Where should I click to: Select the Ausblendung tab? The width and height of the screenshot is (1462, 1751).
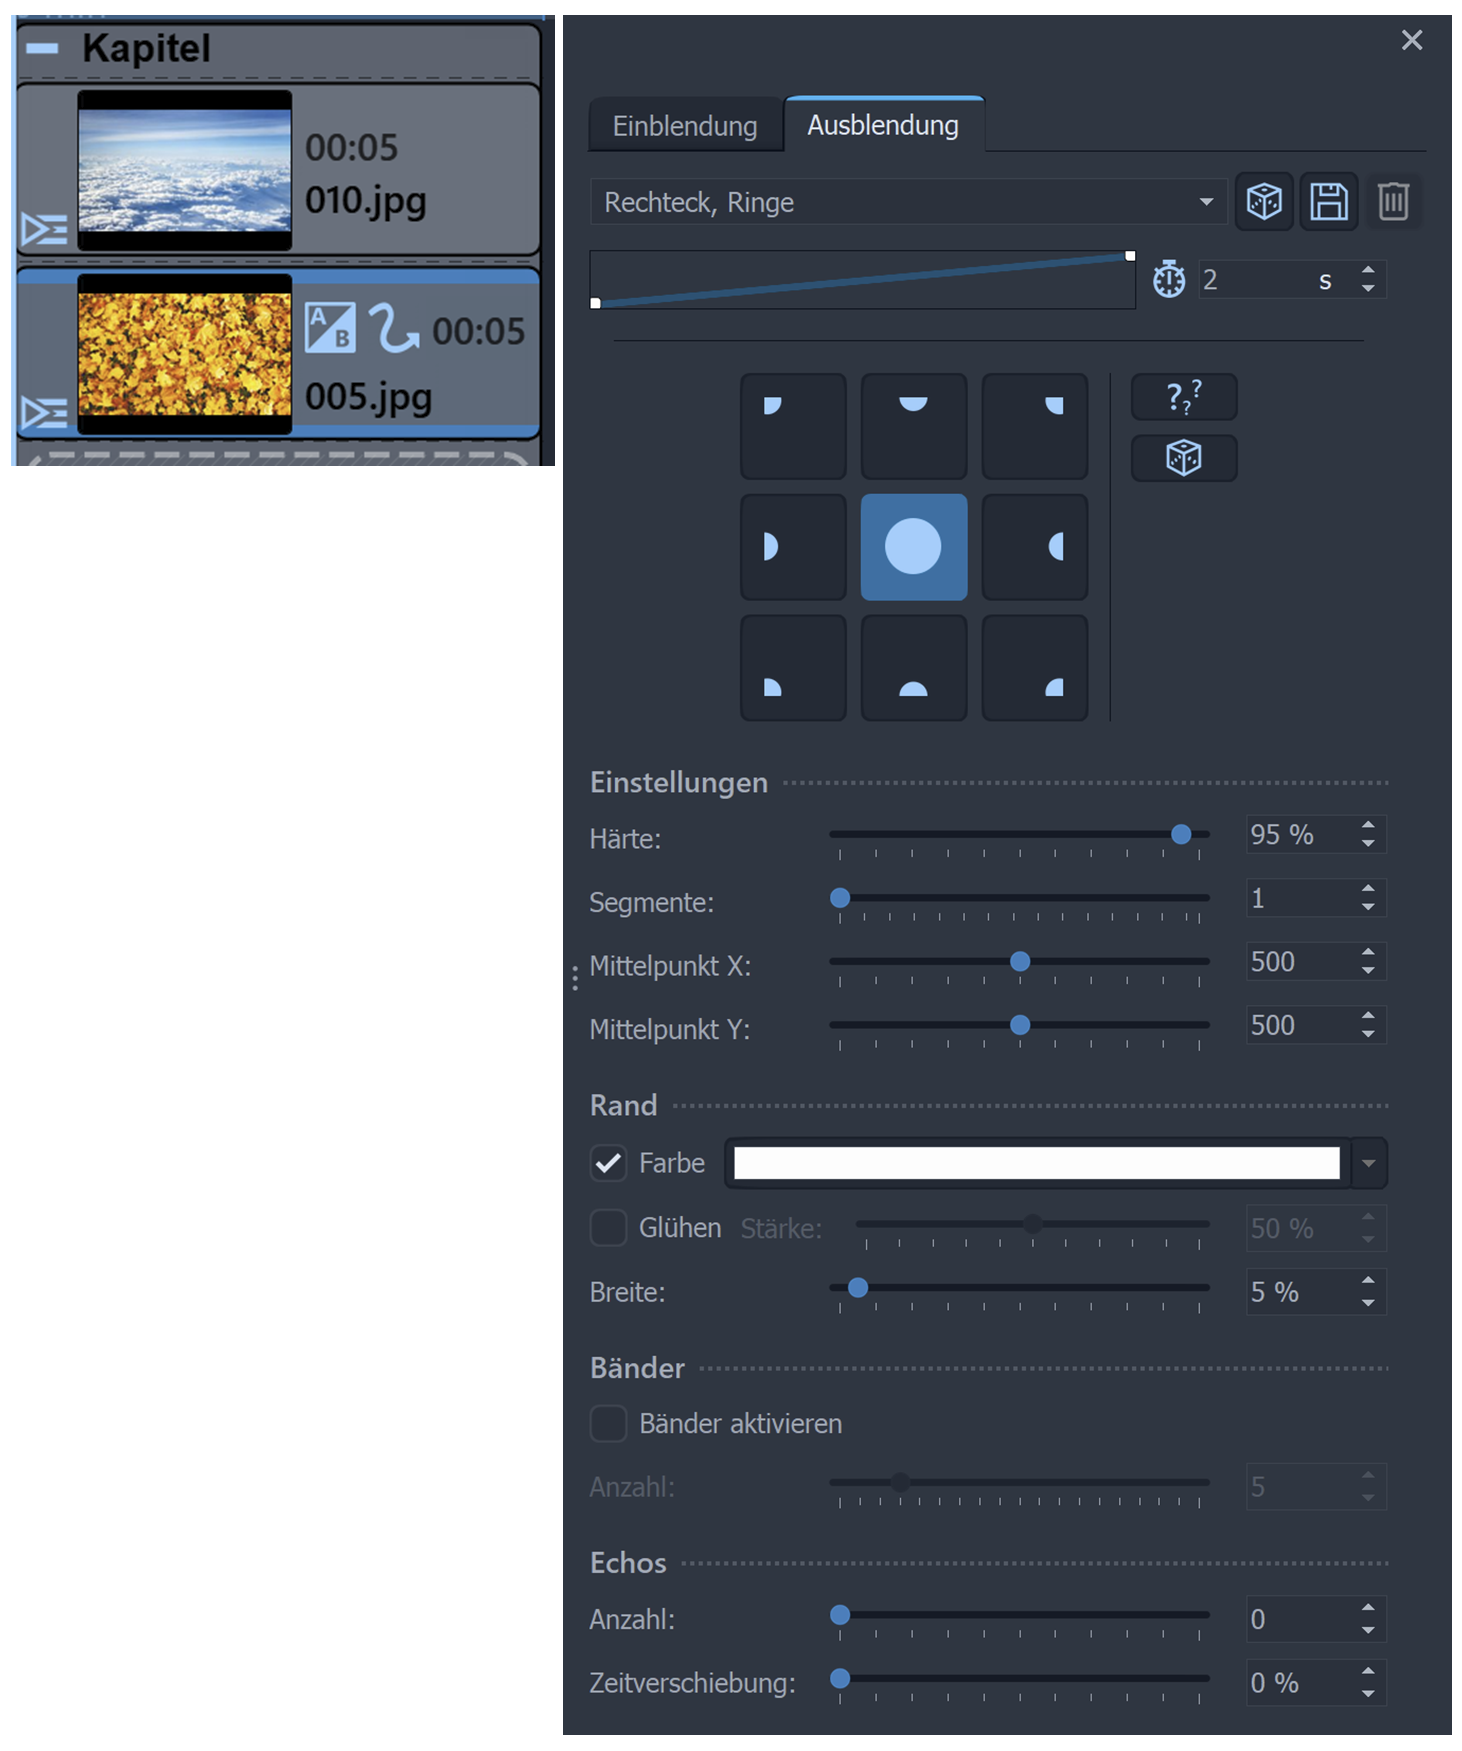883,125
